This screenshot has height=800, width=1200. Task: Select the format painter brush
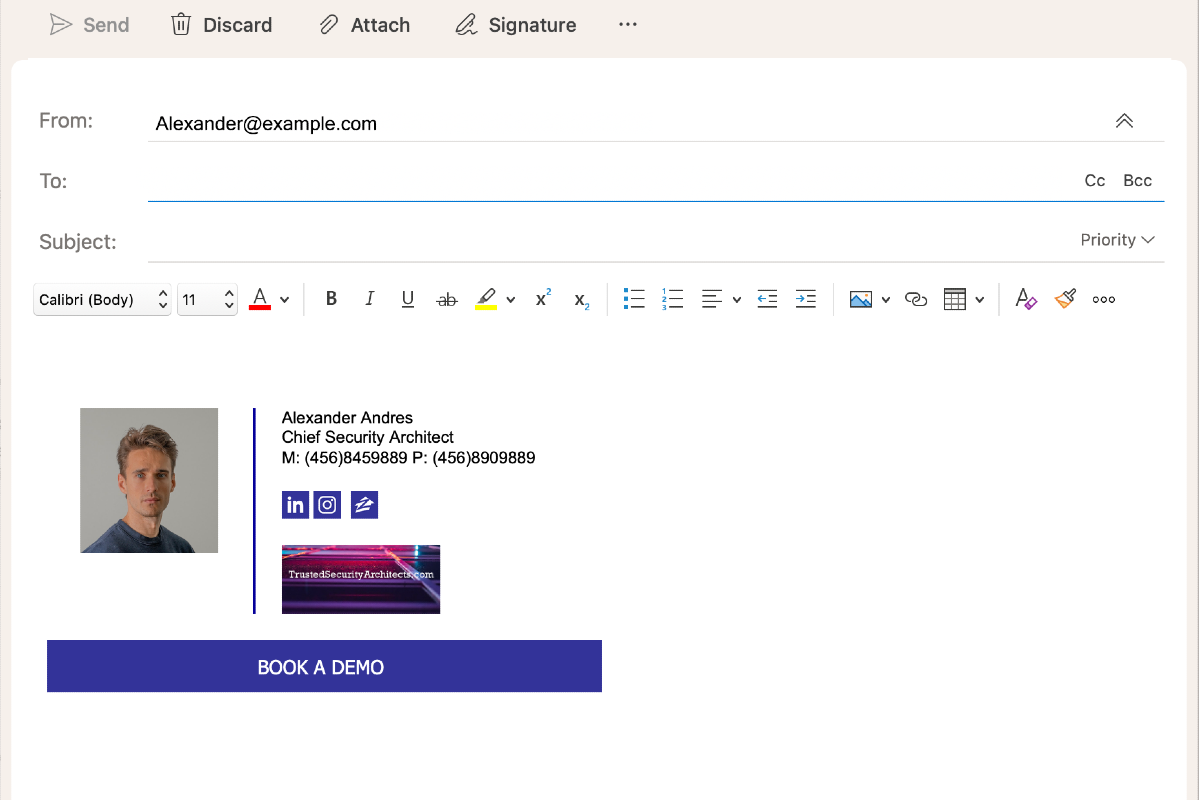point(1065,298)
